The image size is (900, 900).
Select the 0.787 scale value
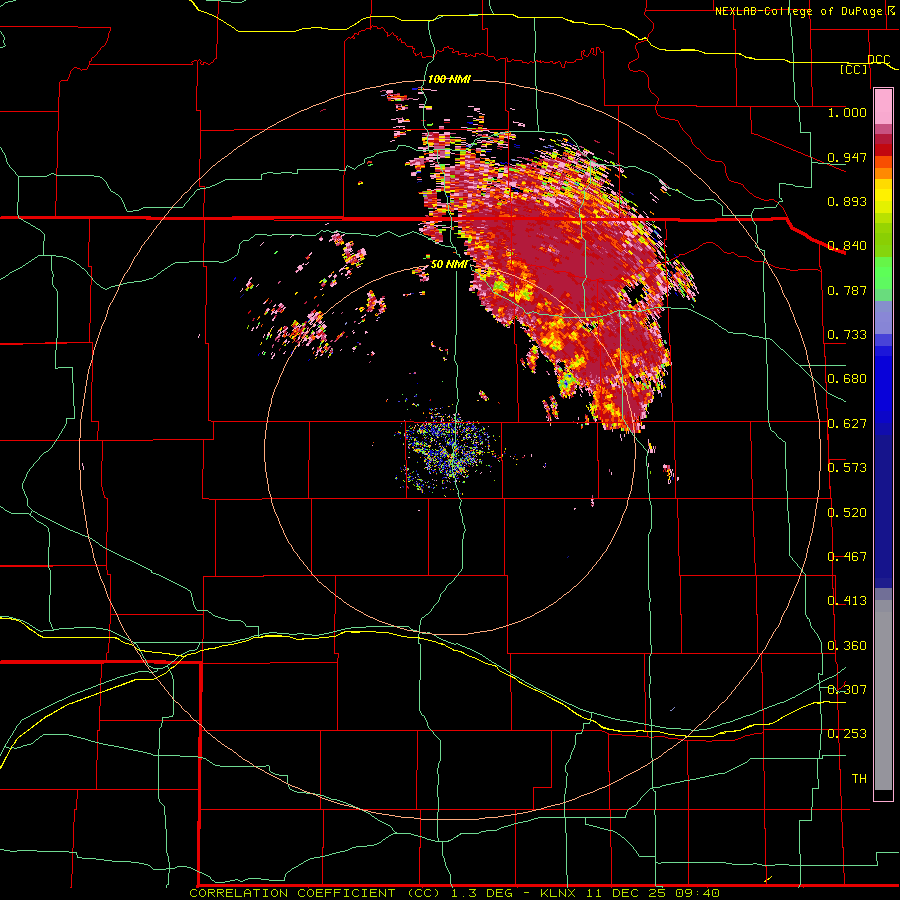tap(847, 290)
